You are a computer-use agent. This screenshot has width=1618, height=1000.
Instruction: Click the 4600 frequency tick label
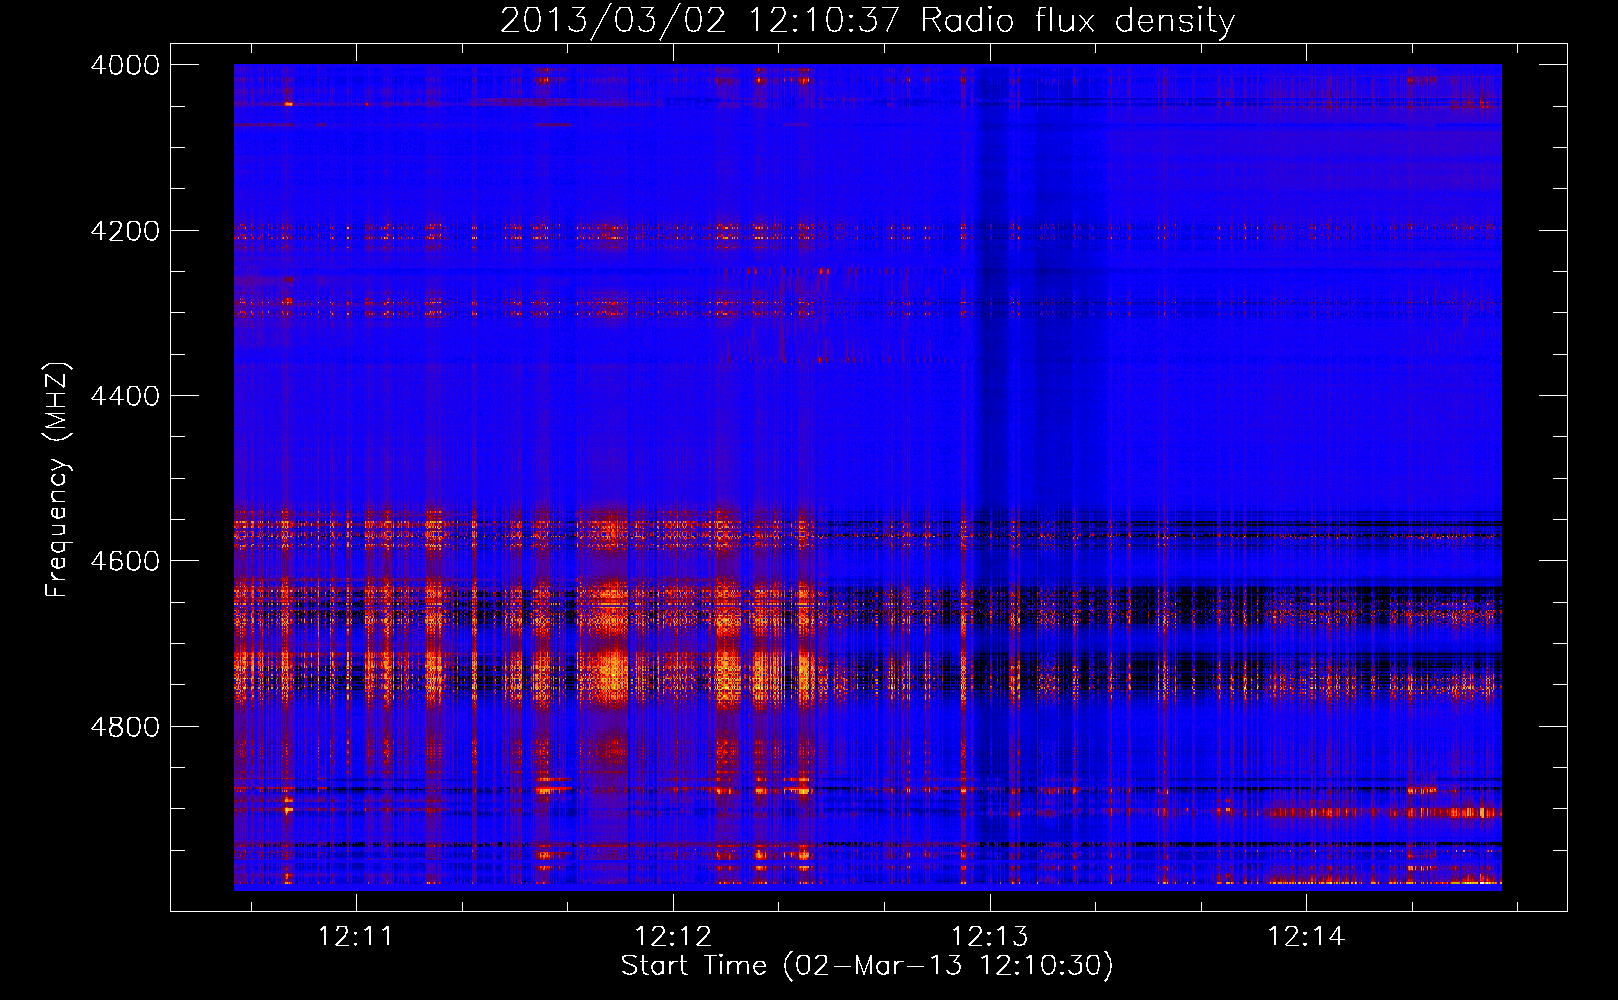tap(125, 561)
